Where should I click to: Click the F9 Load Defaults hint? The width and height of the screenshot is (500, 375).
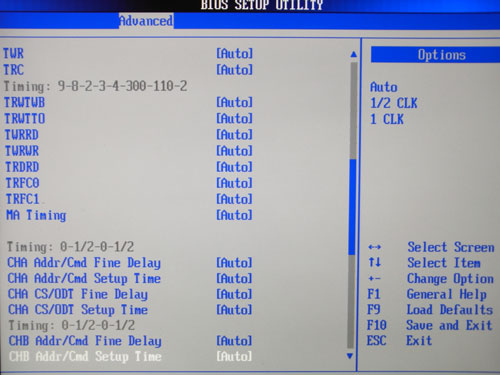[x=430, y=310]
